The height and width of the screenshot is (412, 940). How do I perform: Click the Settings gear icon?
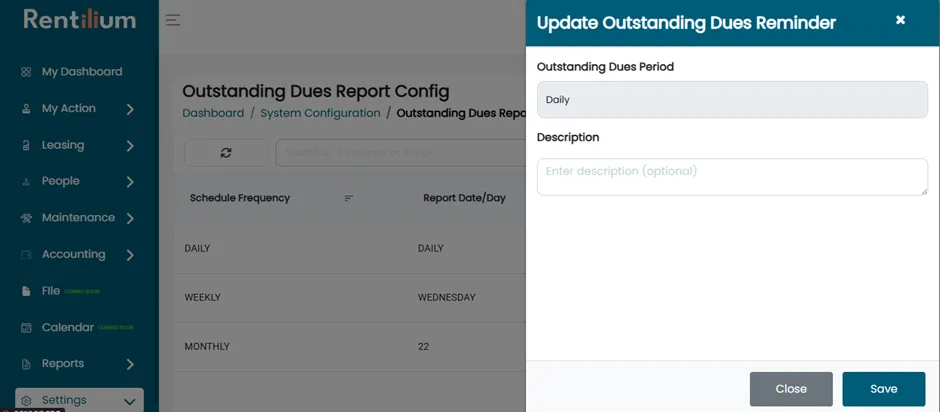[26, 401]
